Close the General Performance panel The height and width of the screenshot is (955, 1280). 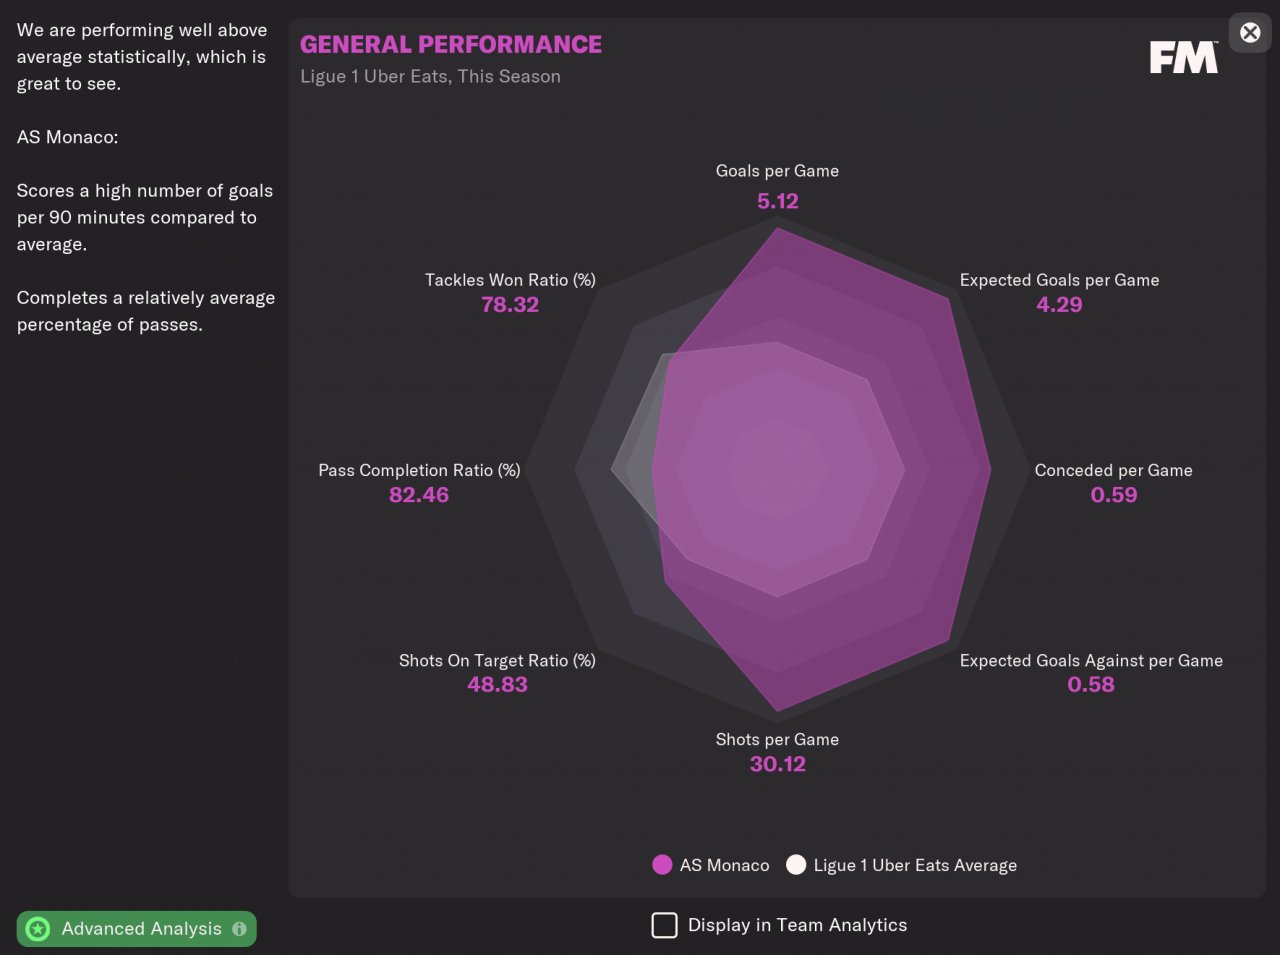[x=1250, y=33]
